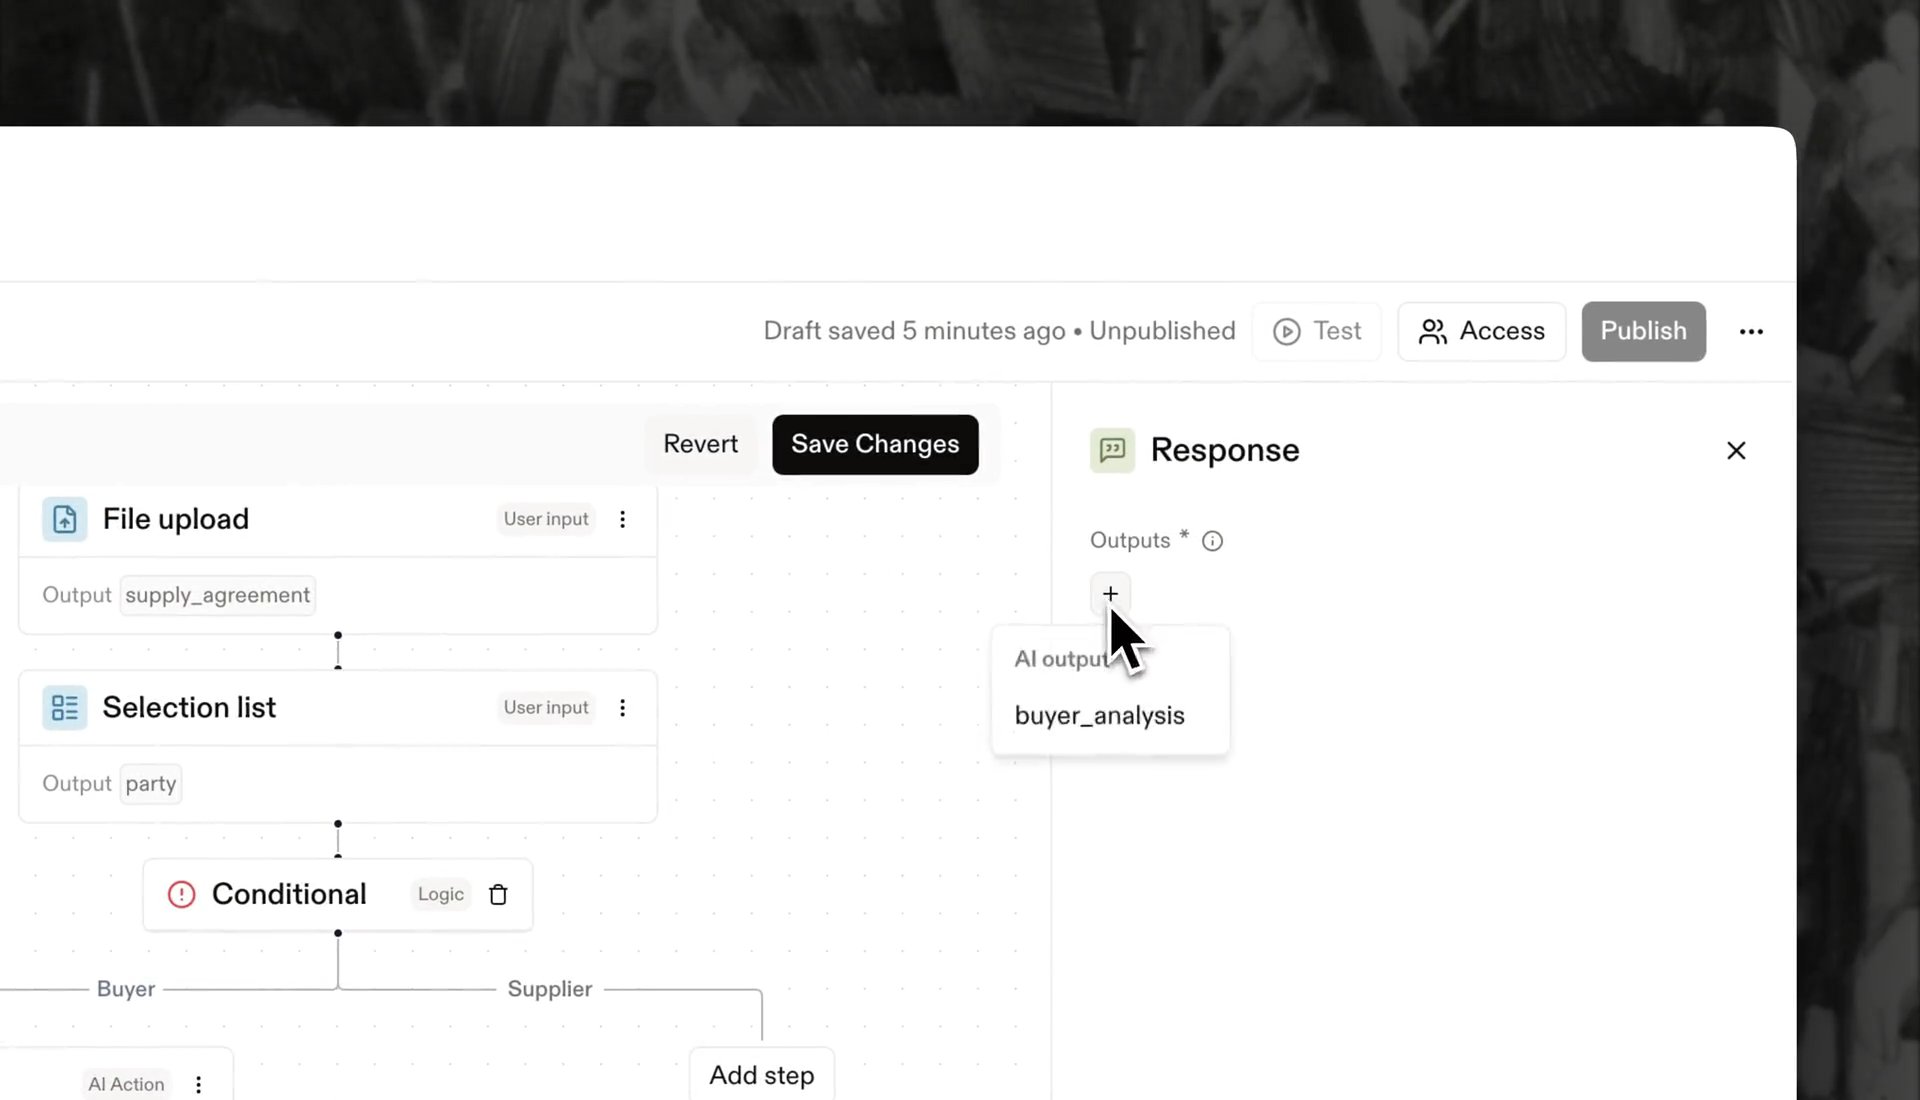Click the Add step button
The width and height of the screenshot is (1920, 1100).
pos(762,1075)
